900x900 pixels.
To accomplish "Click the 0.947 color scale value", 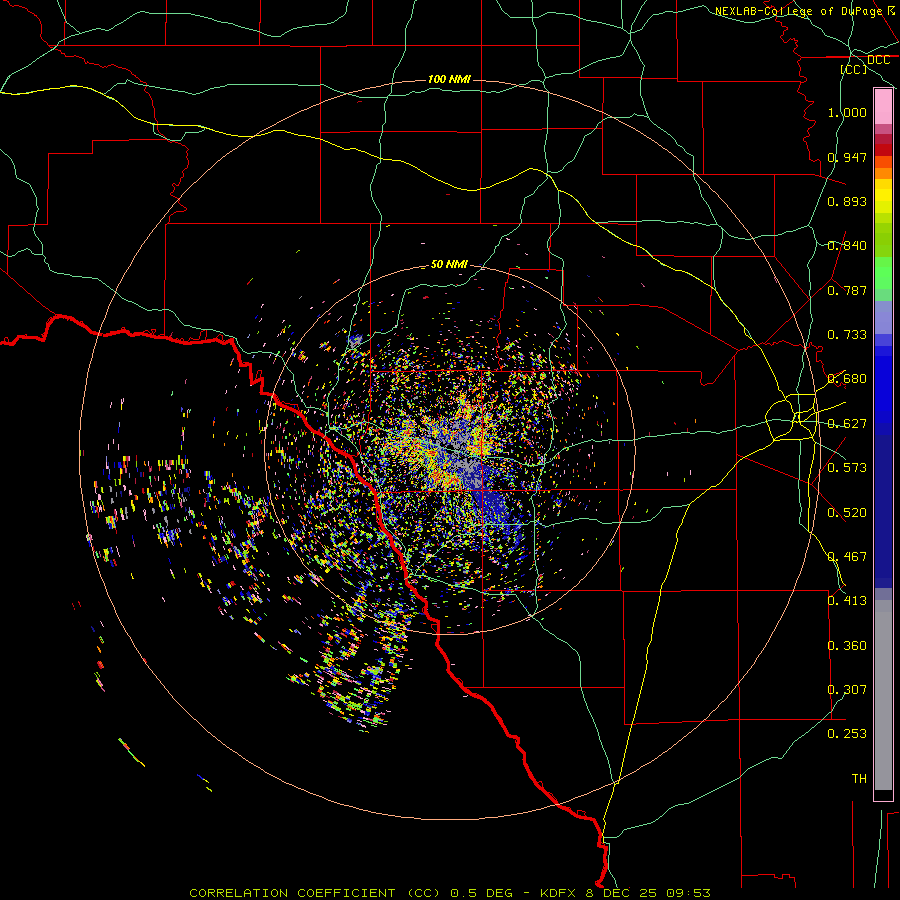I will (847, 157).
